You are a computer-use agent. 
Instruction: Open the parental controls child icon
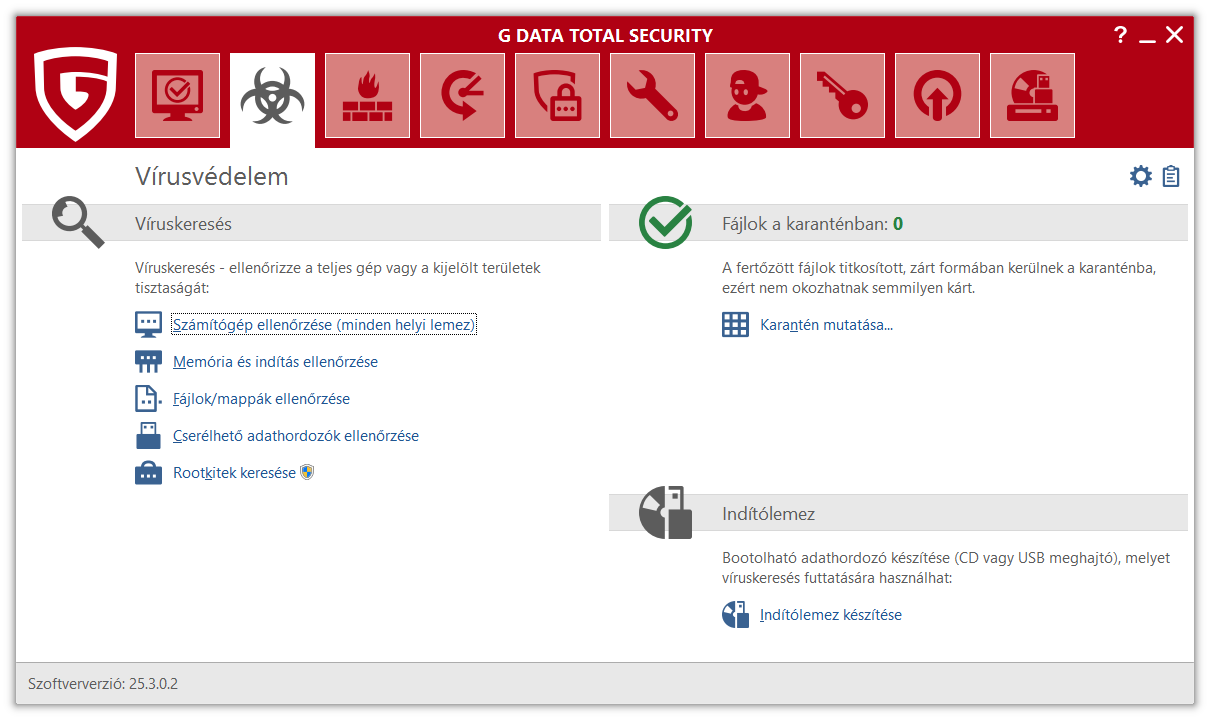(747, 95)
